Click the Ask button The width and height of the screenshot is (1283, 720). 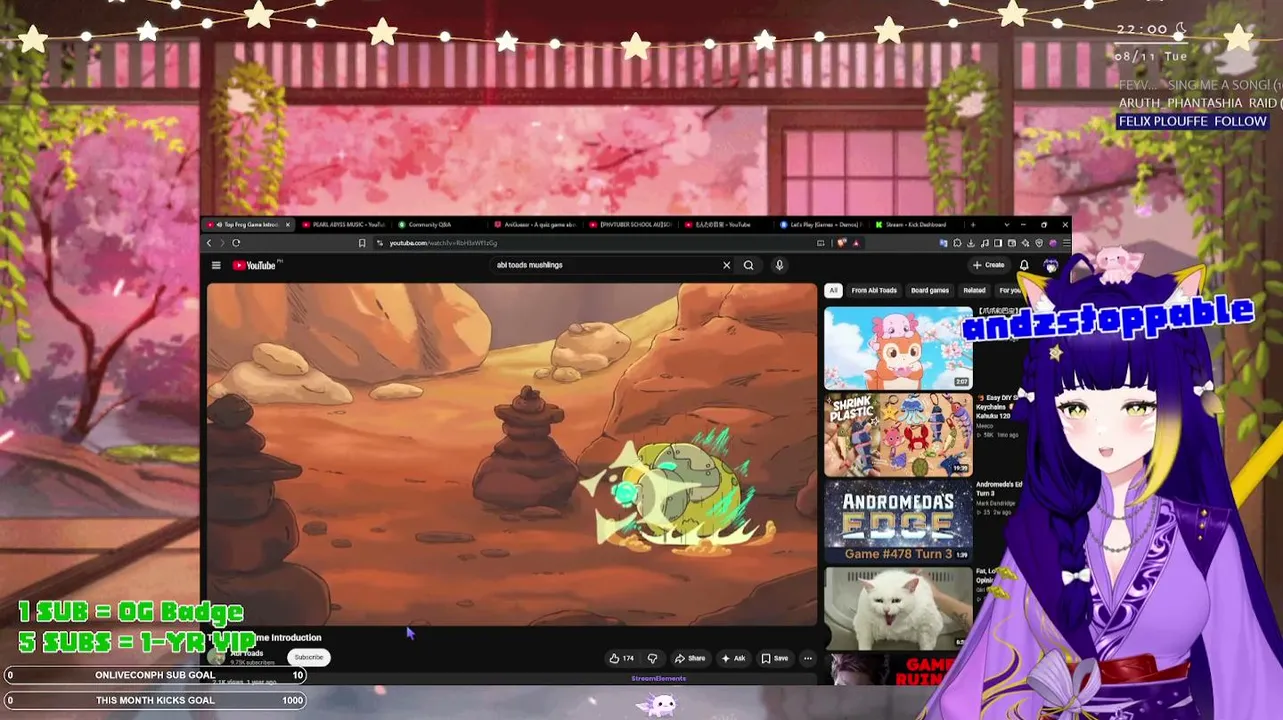click(734, 658)
